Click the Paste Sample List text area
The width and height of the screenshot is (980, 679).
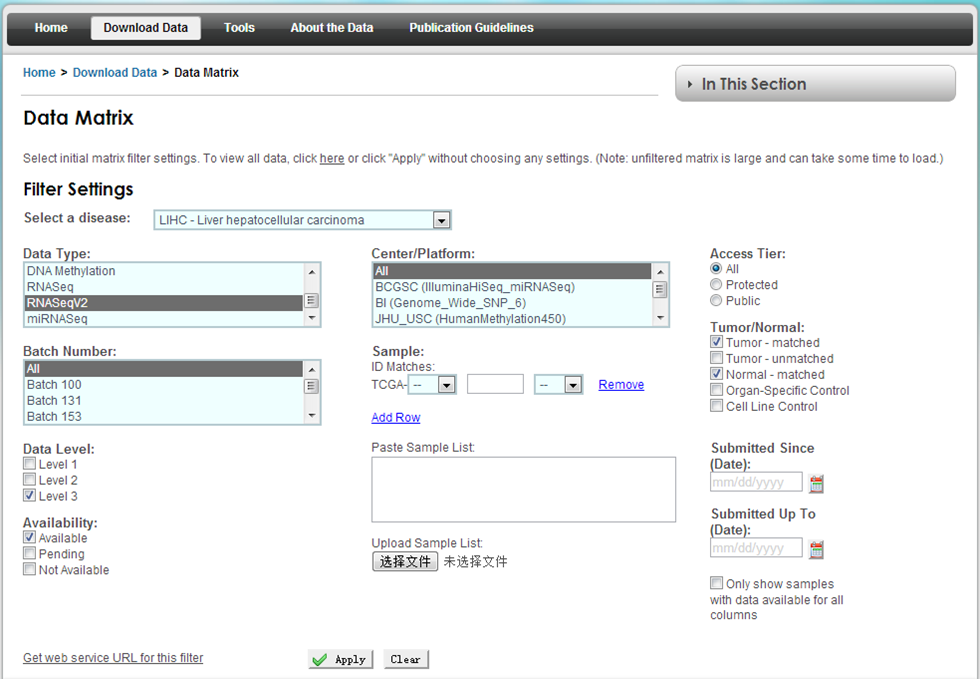coord(523,489)
